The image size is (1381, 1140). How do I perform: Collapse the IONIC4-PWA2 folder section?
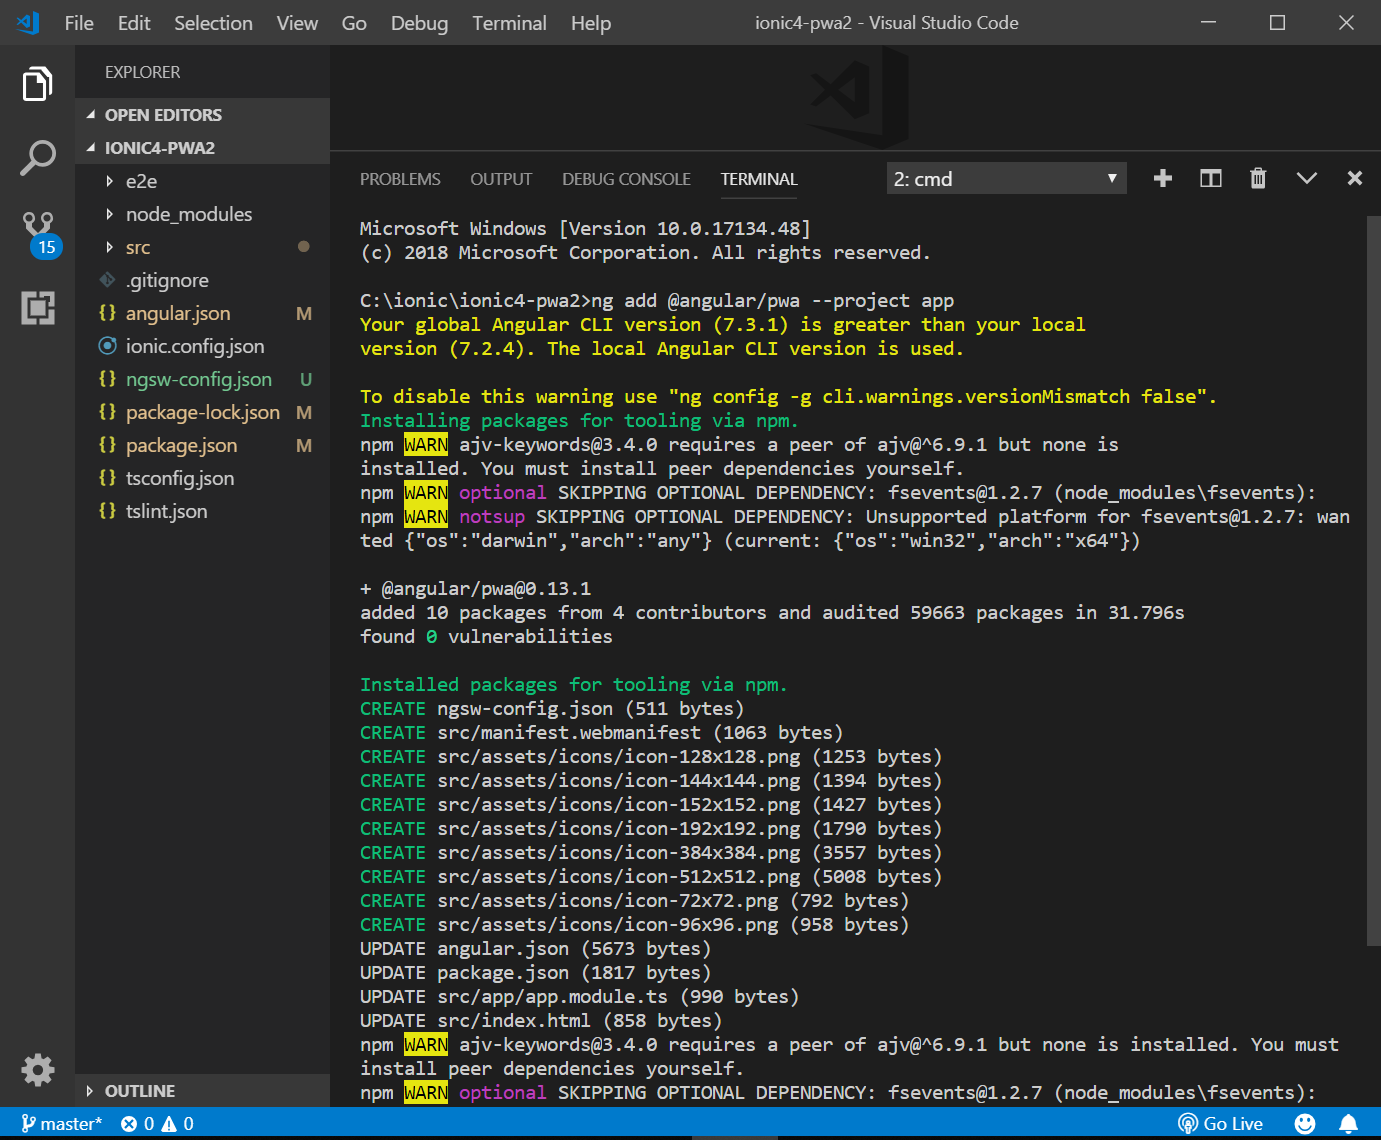coord(202,148)
